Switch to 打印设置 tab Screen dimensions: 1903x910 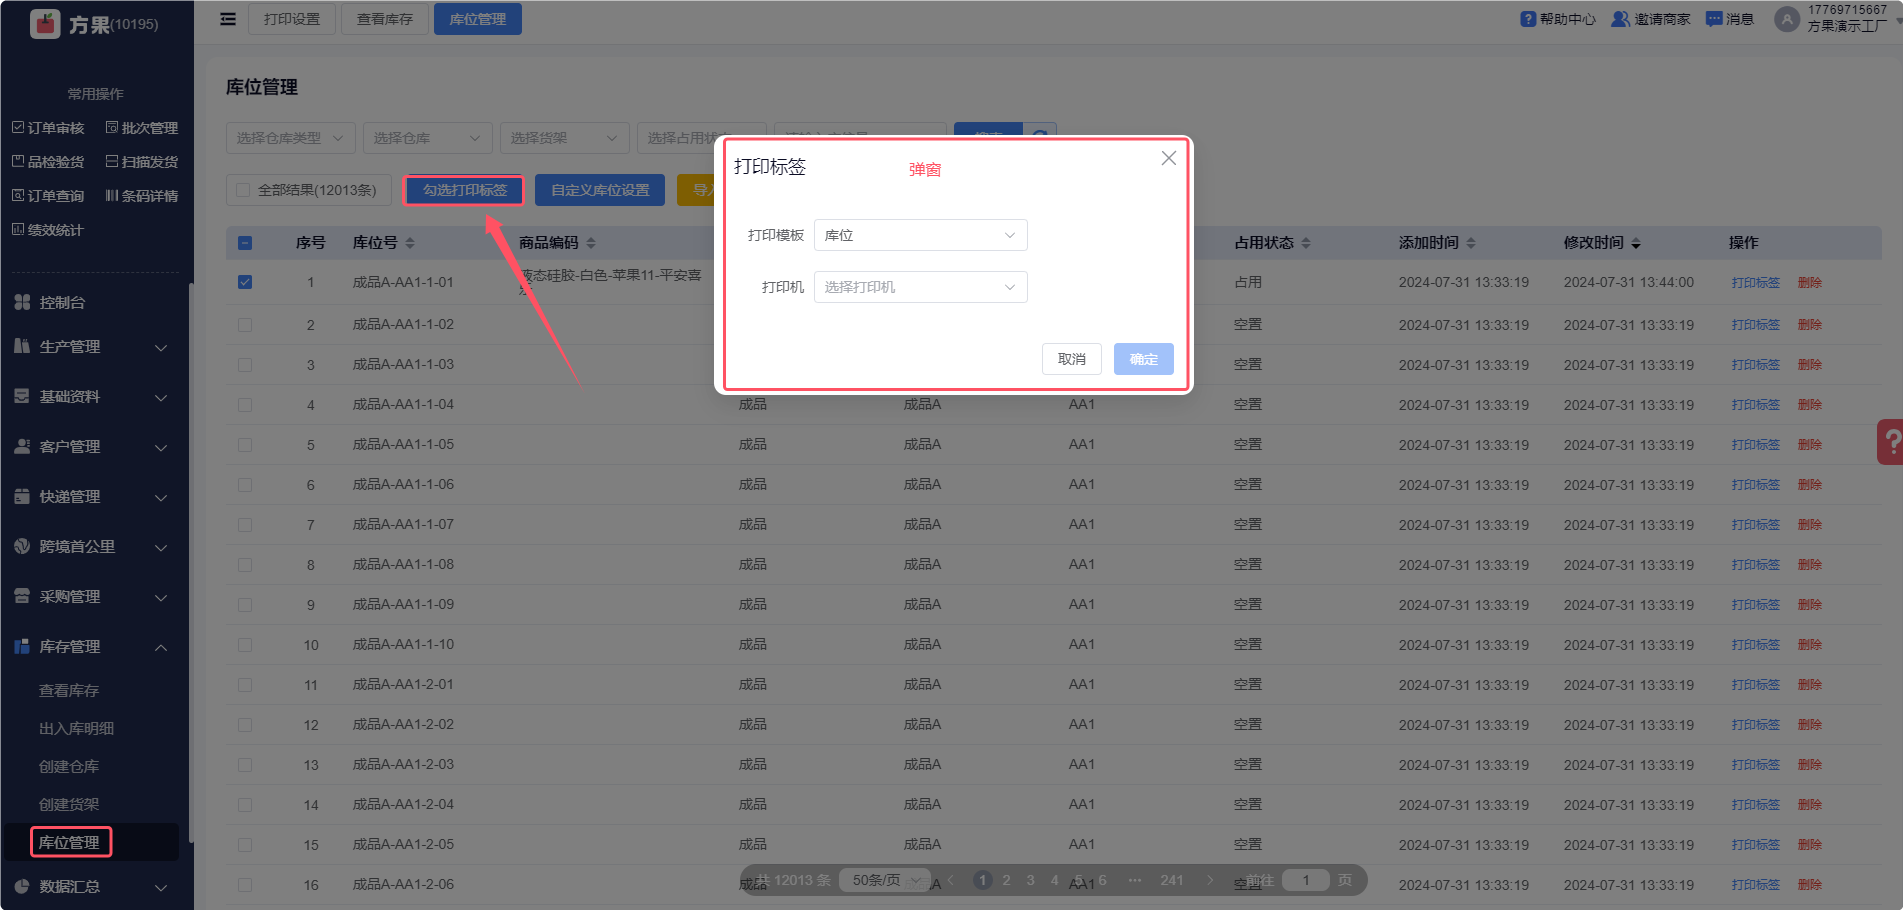pos(292,19)
